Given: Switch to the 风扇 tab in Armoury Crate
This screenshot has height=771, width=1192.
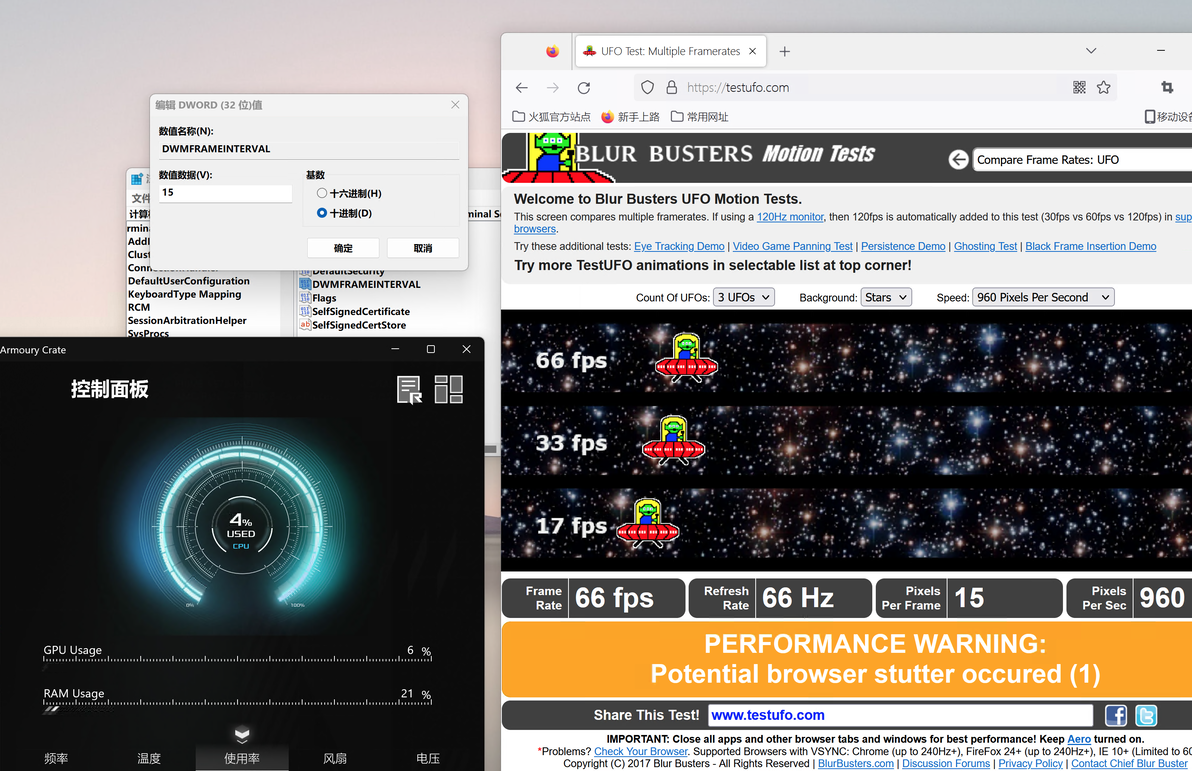Looking at the screenshot, I should click(334, 758).
